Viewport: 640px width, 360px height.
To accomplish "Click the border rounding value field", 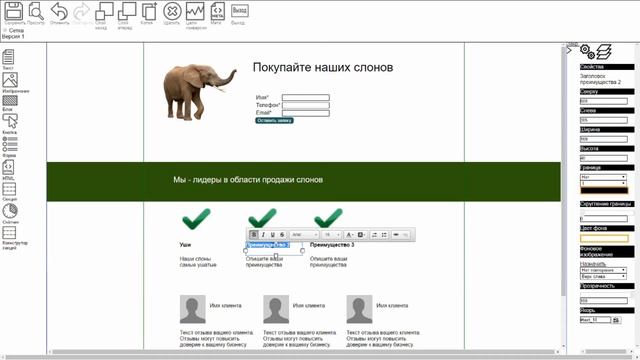I will click(604, 219).
